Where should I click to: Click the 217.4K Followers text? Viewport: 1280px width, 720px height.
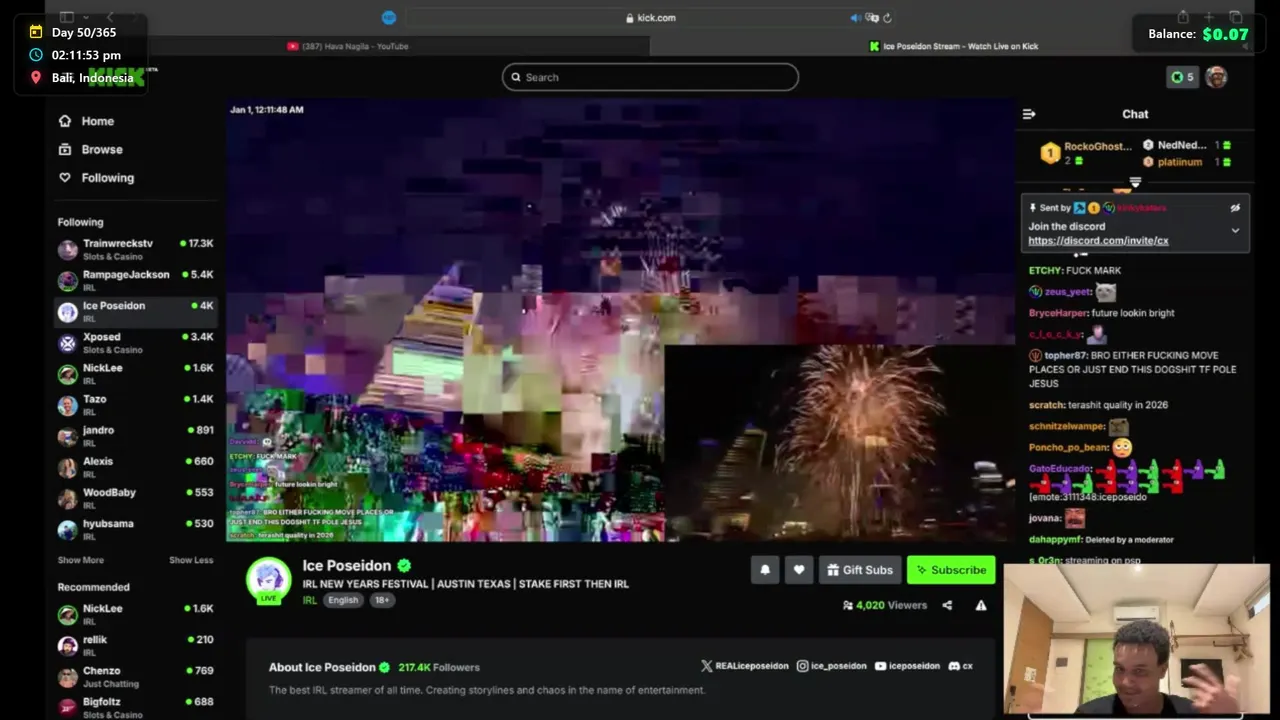tap(439, 667)
